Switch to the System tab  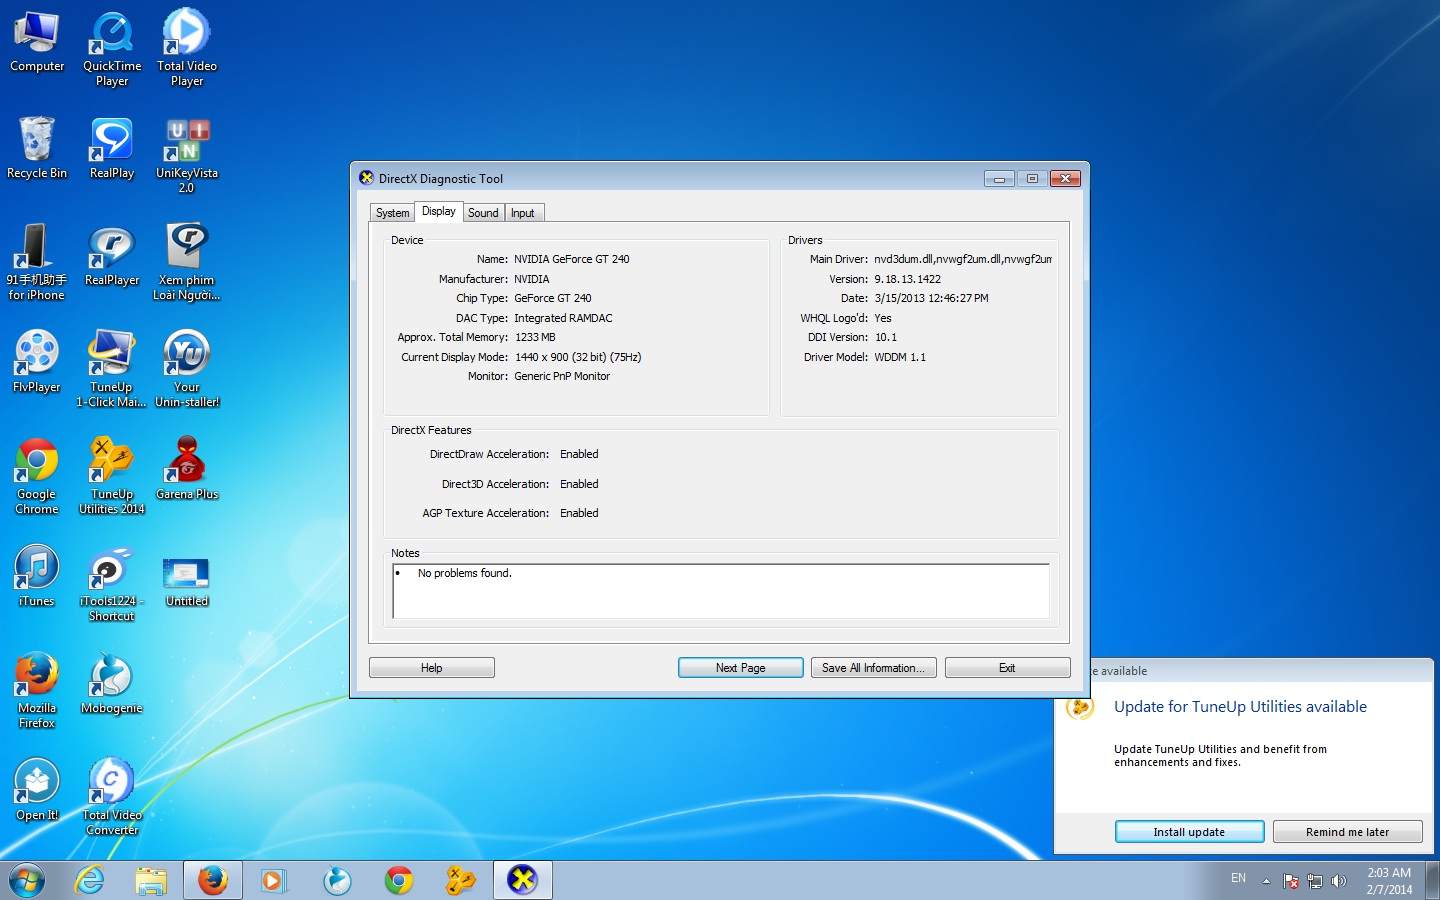[x=392, y=213]
